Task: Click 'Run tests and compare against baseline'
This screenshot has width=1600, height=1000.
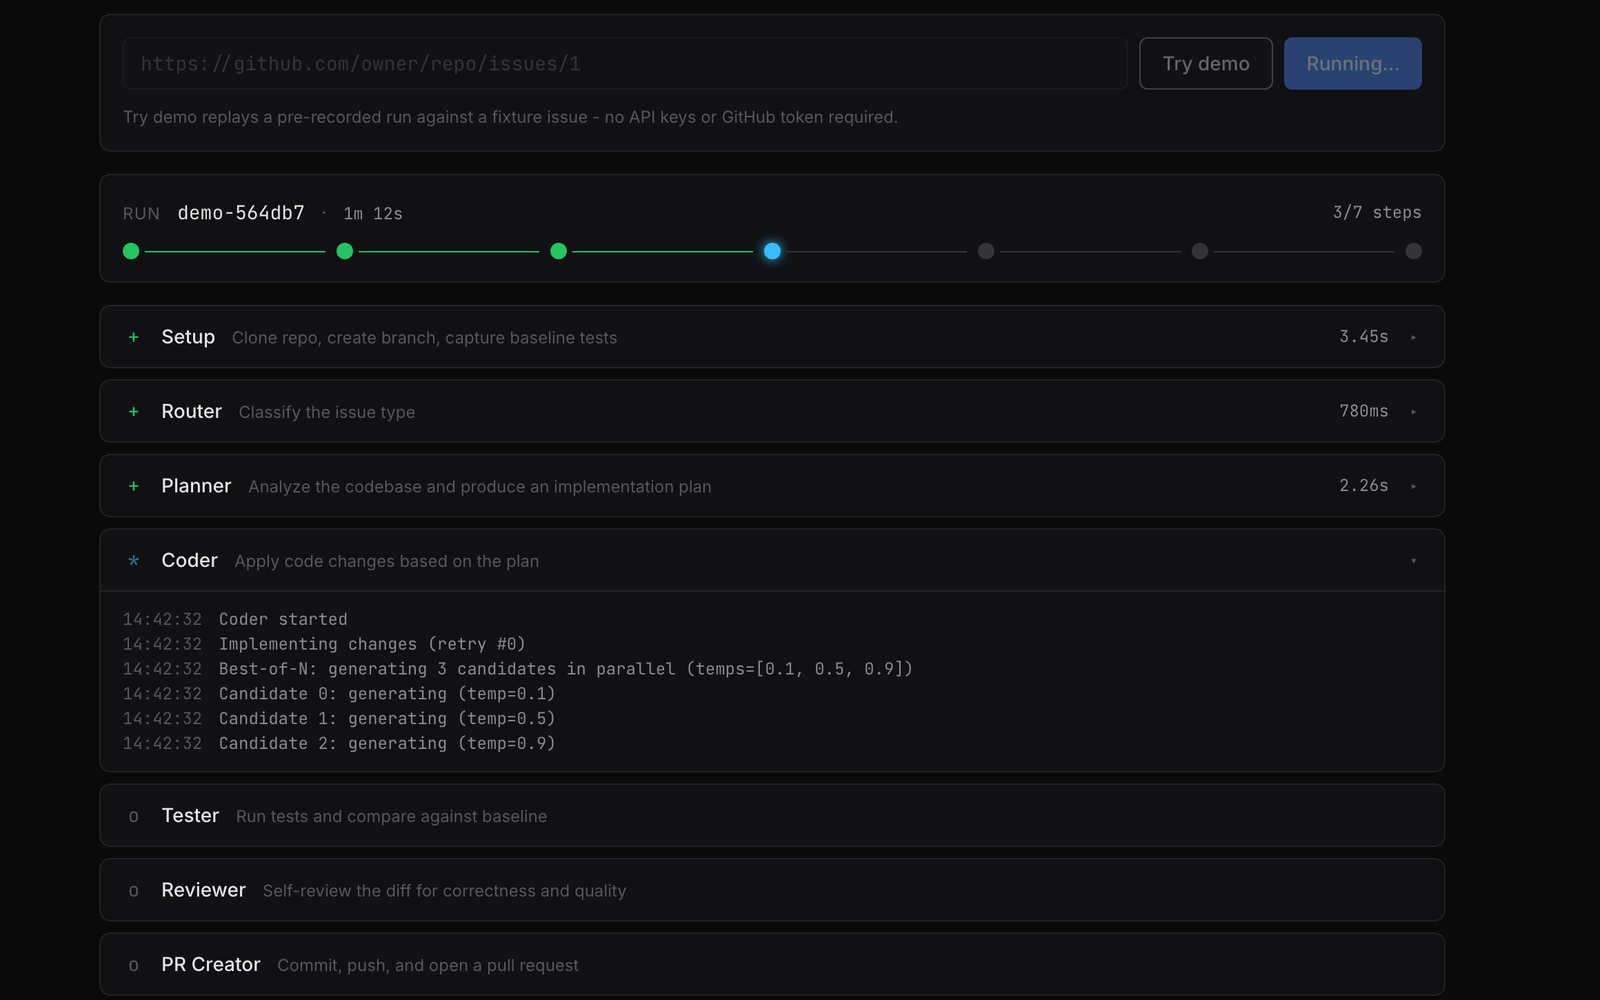Action: pyautogui.click(x=392, y=817)
